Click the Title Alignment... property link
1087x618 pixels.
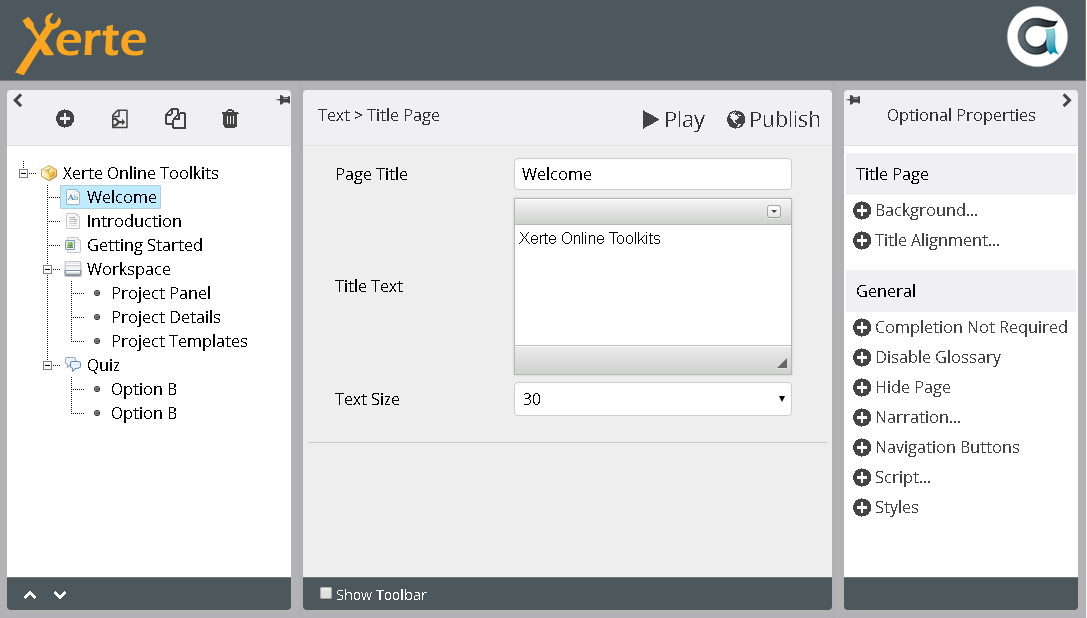[937, 241]
